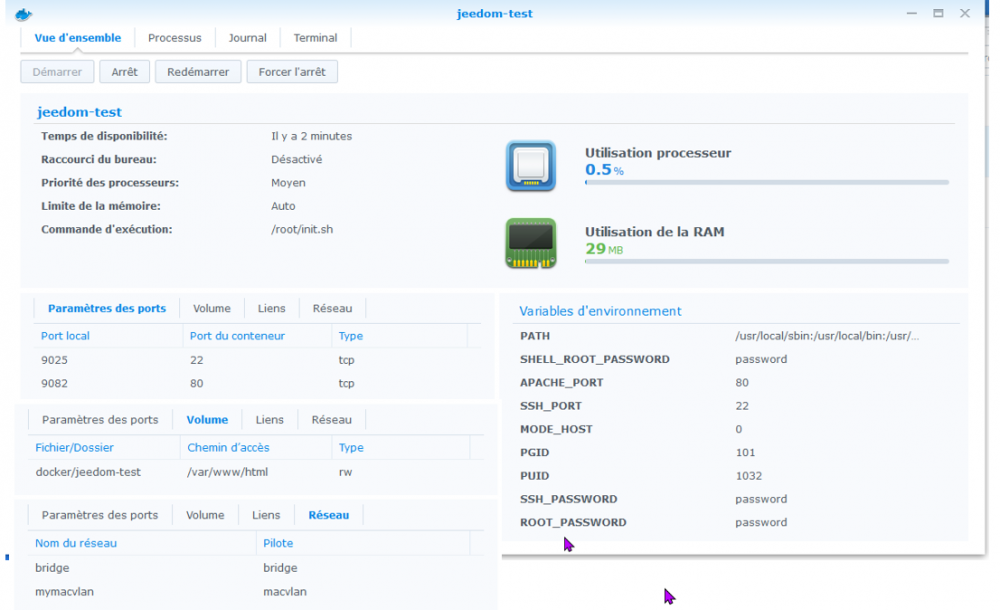Click Forcer l'arrêt button
Viewport: 1000px width, 610px height.
click(x=292, y=72)
